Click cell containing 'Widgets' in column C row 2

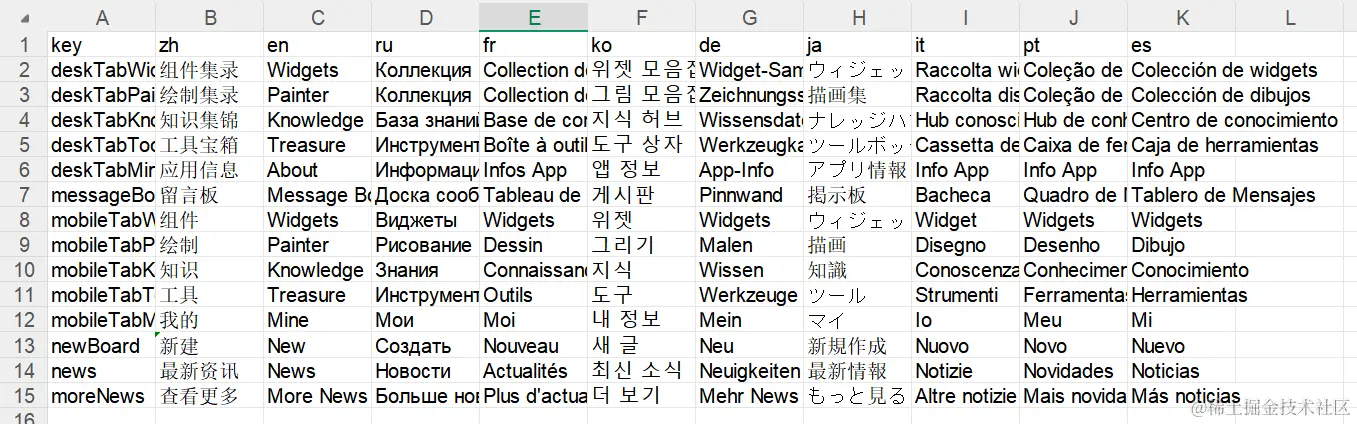tap(317, 70)
